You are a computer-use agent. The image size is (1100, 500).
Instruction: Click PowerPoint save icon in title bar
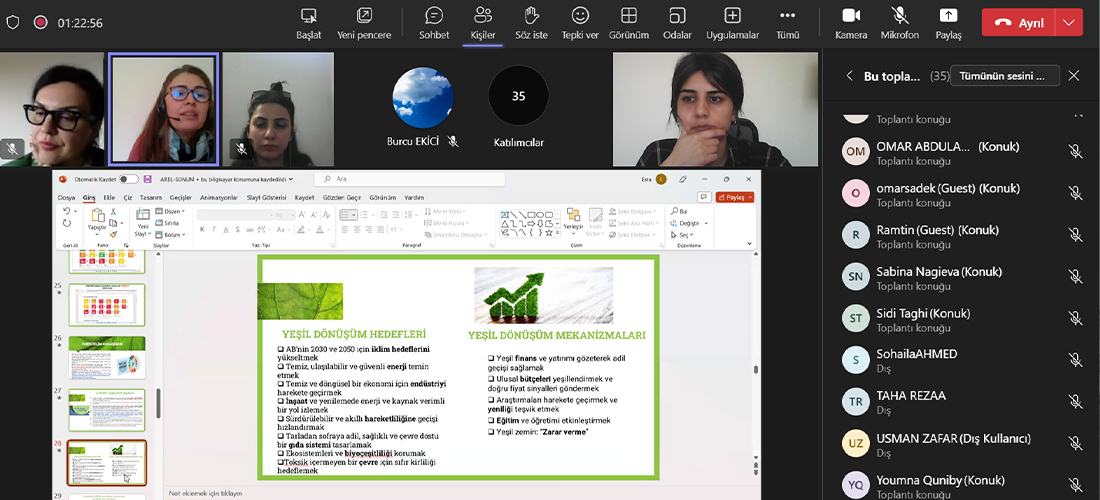(x=147, y=180)
